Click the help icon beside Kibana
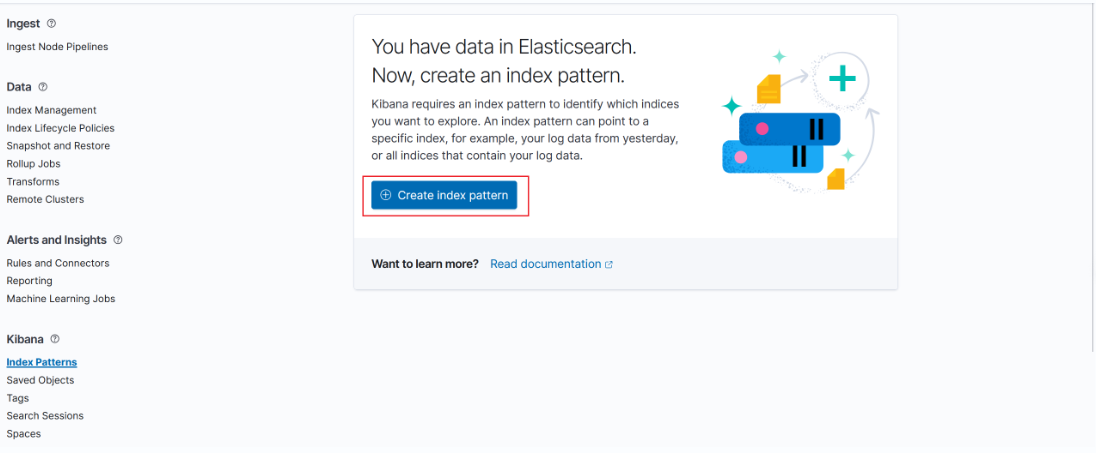The image size is (1096, 453). coord(55,339)
